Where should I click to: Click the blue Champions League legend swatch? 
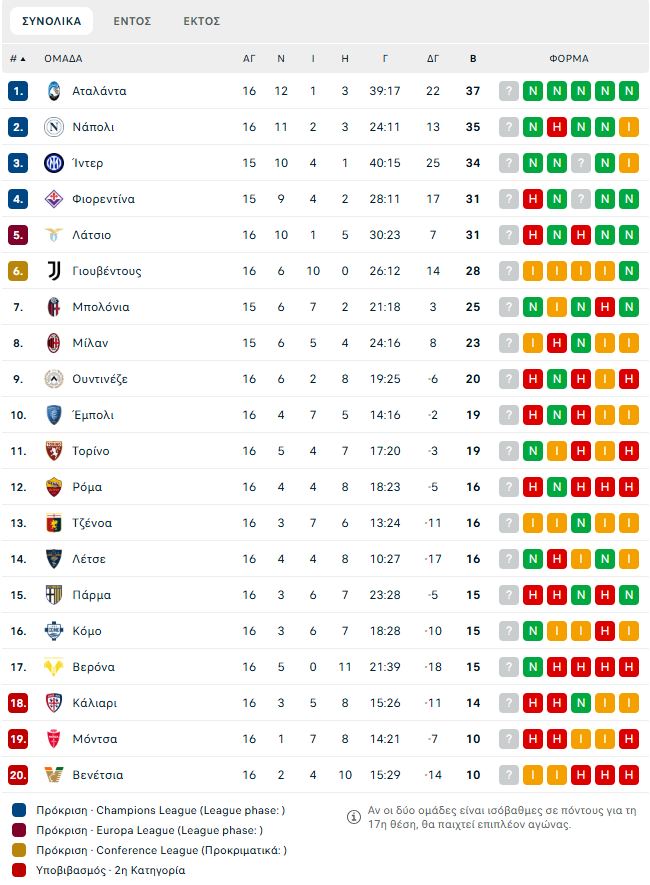pyautogui.click(x=19, y=810)
